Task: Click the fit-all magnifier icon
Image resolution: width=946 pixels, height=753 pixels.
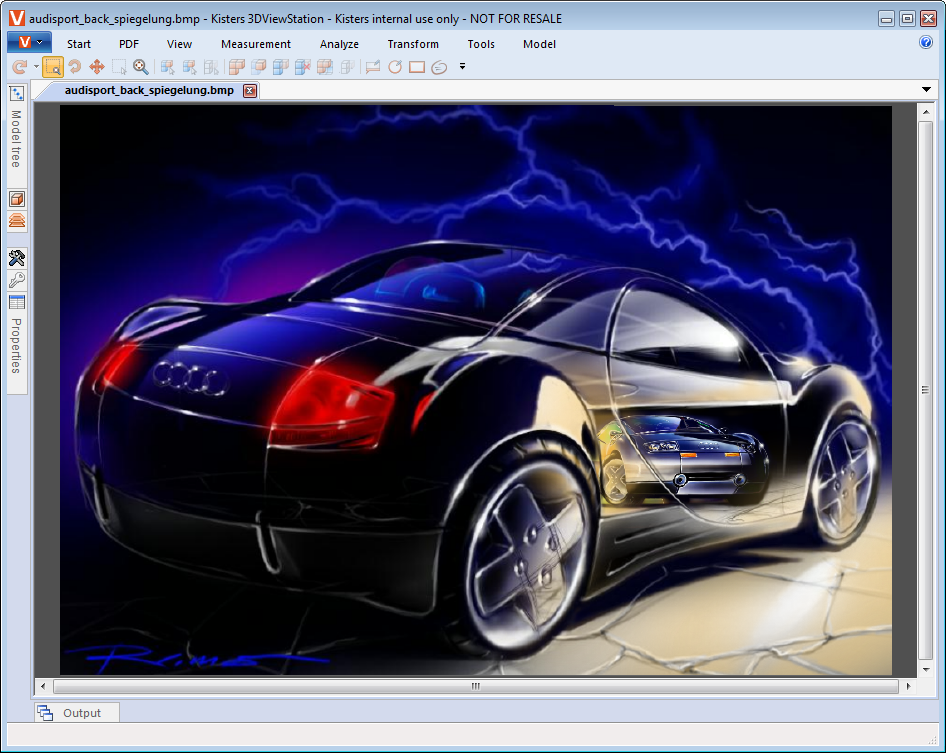Action: pyautogui.click(x=141, y=66)
